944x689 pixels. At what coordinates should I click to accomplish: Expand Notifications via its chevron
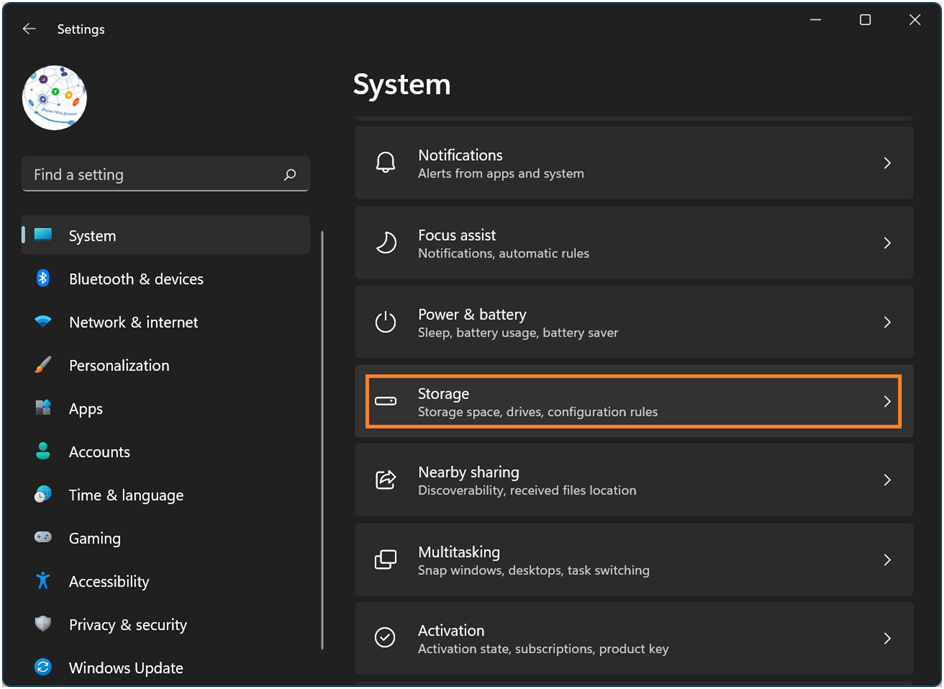(887, 163)
